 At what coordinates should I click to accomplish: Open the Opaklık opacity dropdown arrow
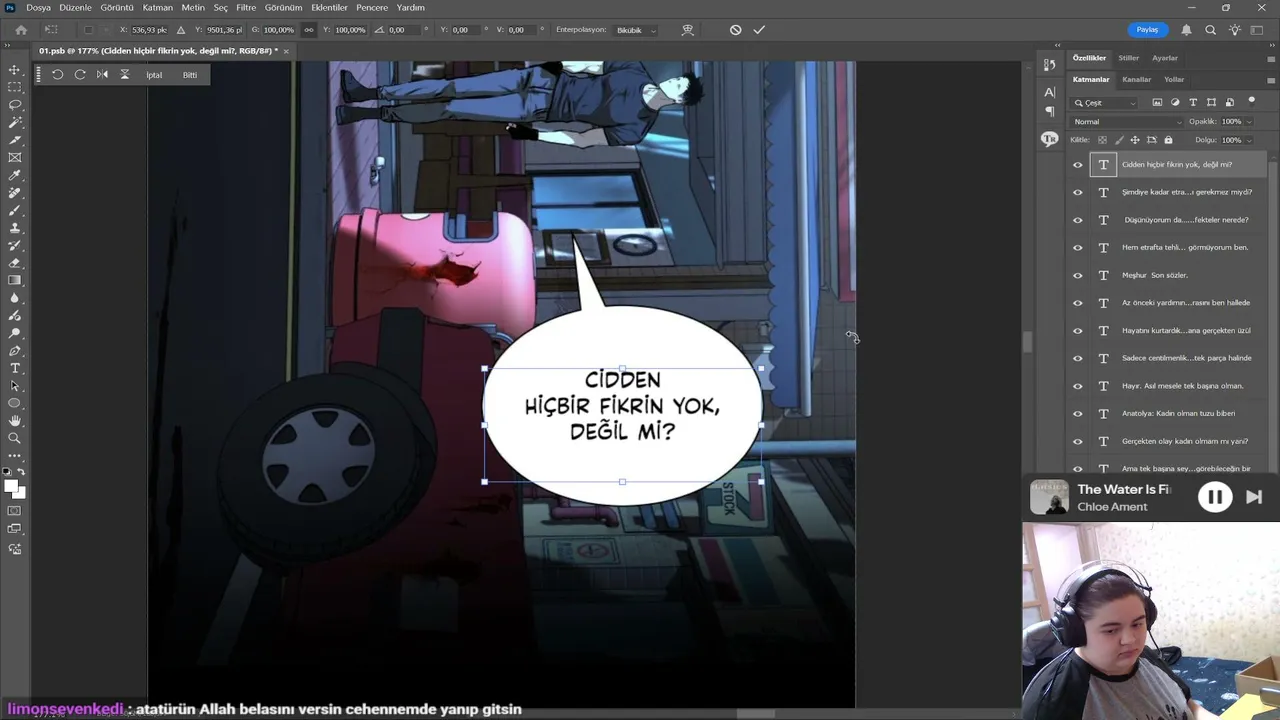[x=1249, y=122]
